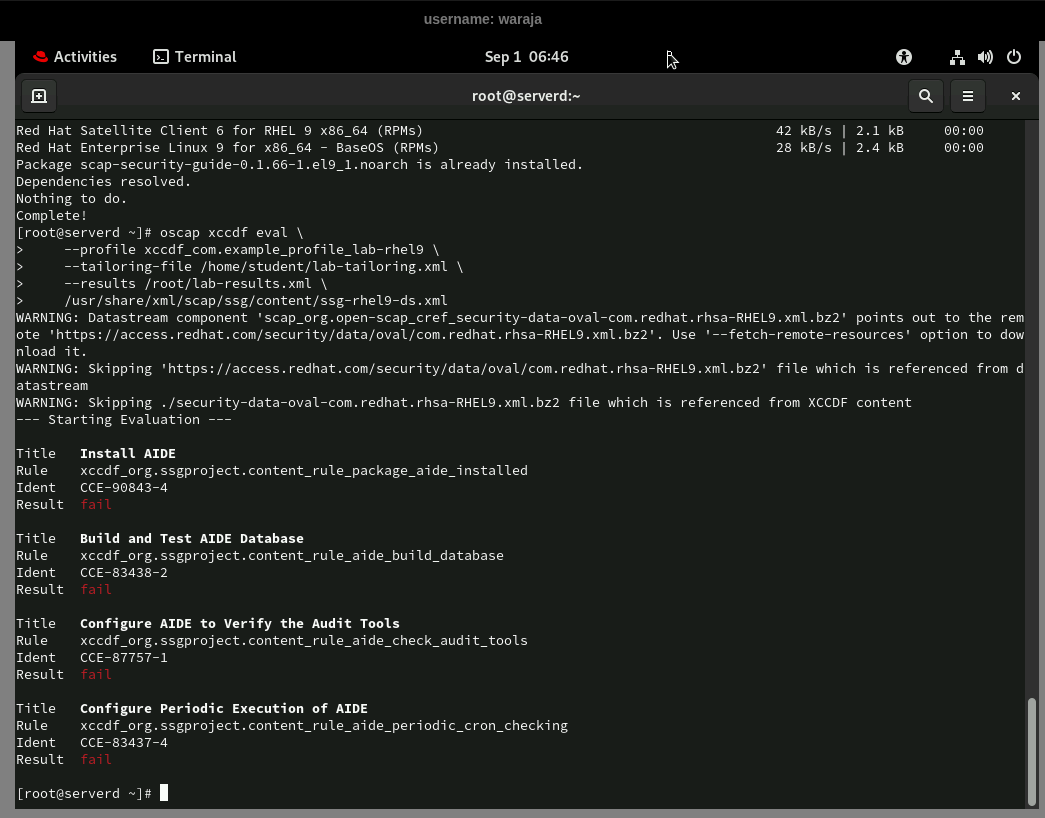Click the fail result under CCE-83438-2
1045x818 pixels.
pos(96,589)
